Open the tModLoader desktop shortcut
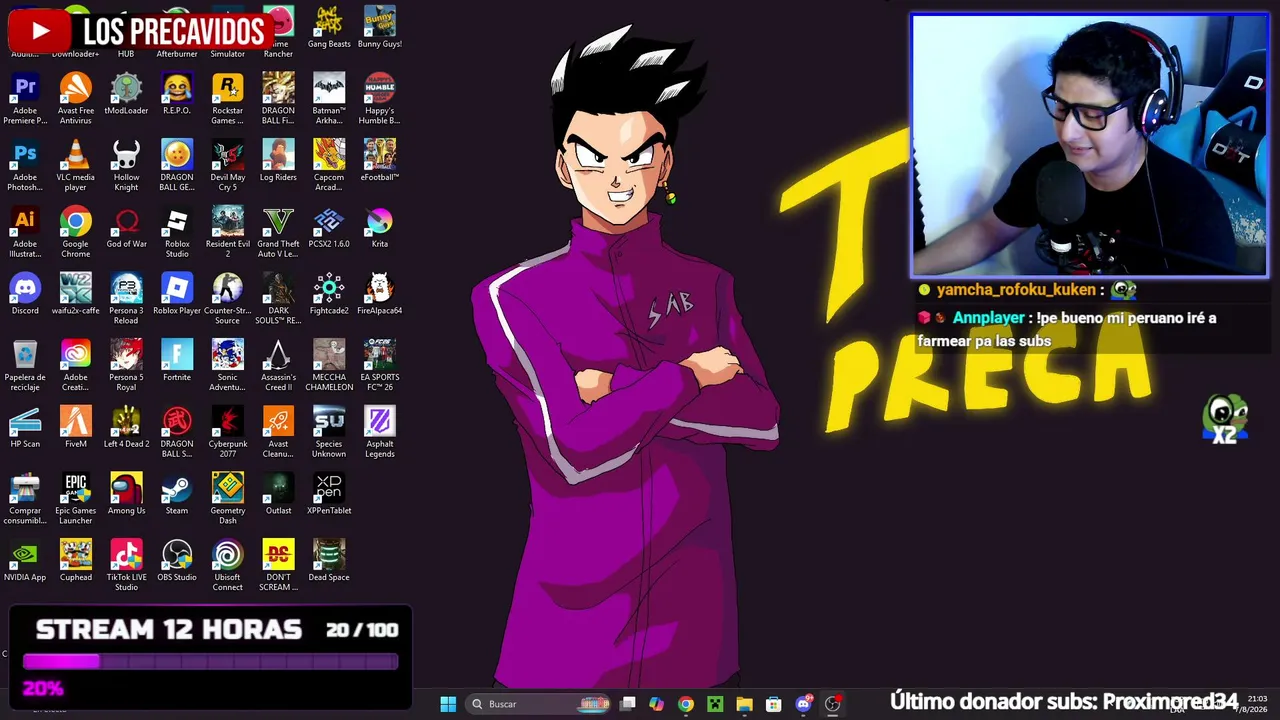 tap(126, 94)
